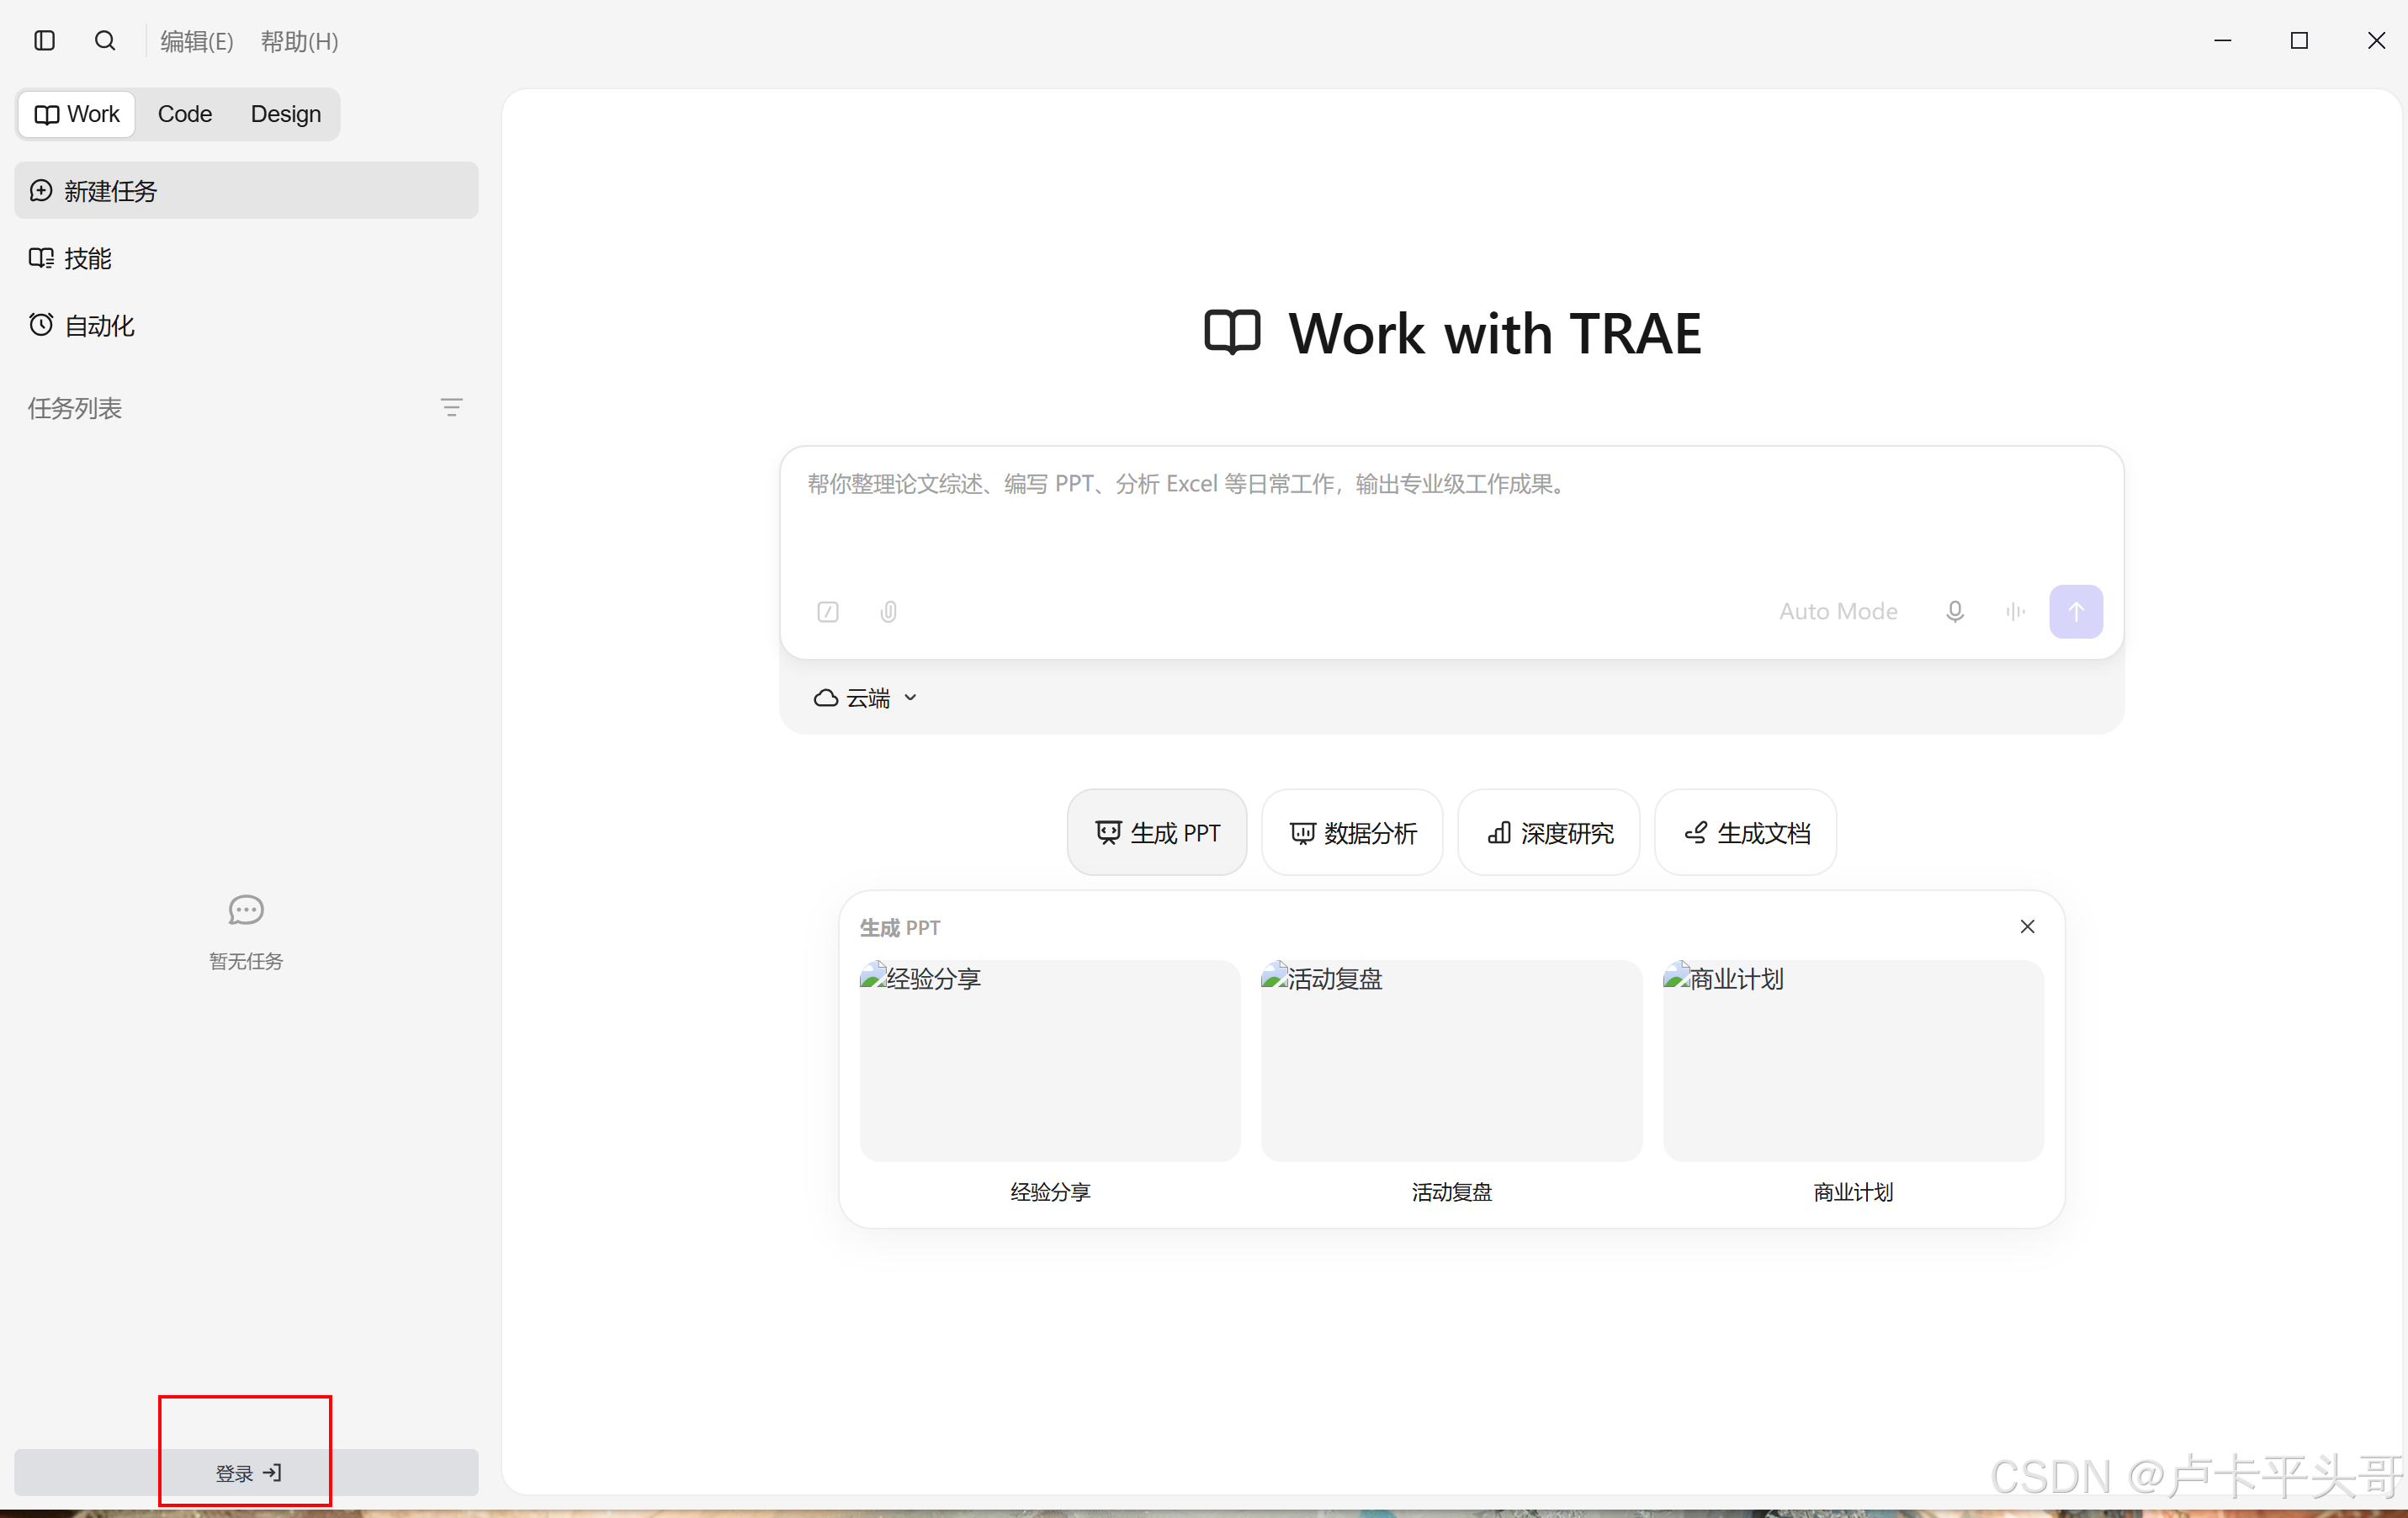Click the audio waveform icon
This screenshot has width=2408, height=1518.
click(2015, 611)
